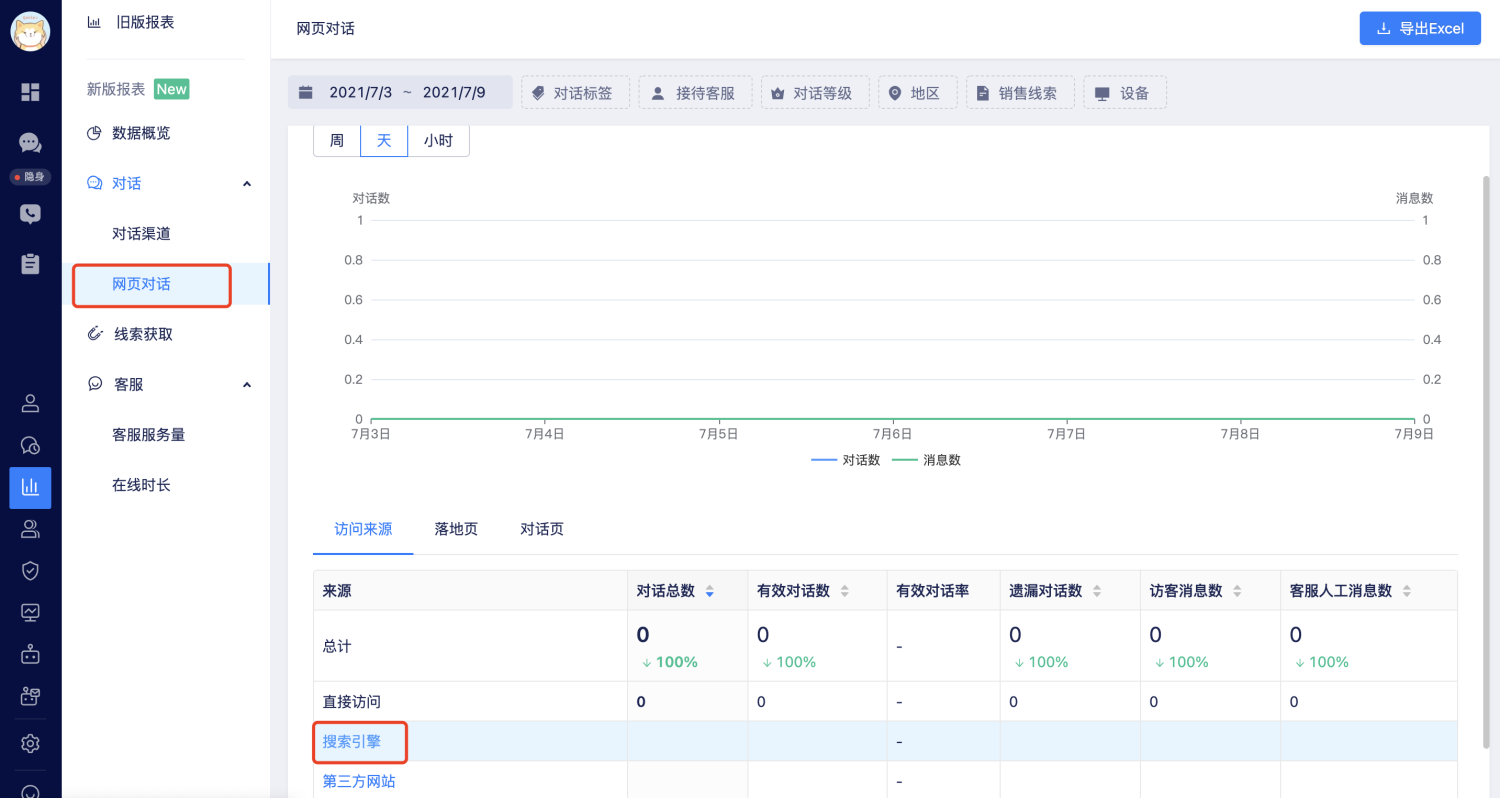Click the 7月6日 point on the chart axis
1500x798 pixels.
click(x=892, y=434)
